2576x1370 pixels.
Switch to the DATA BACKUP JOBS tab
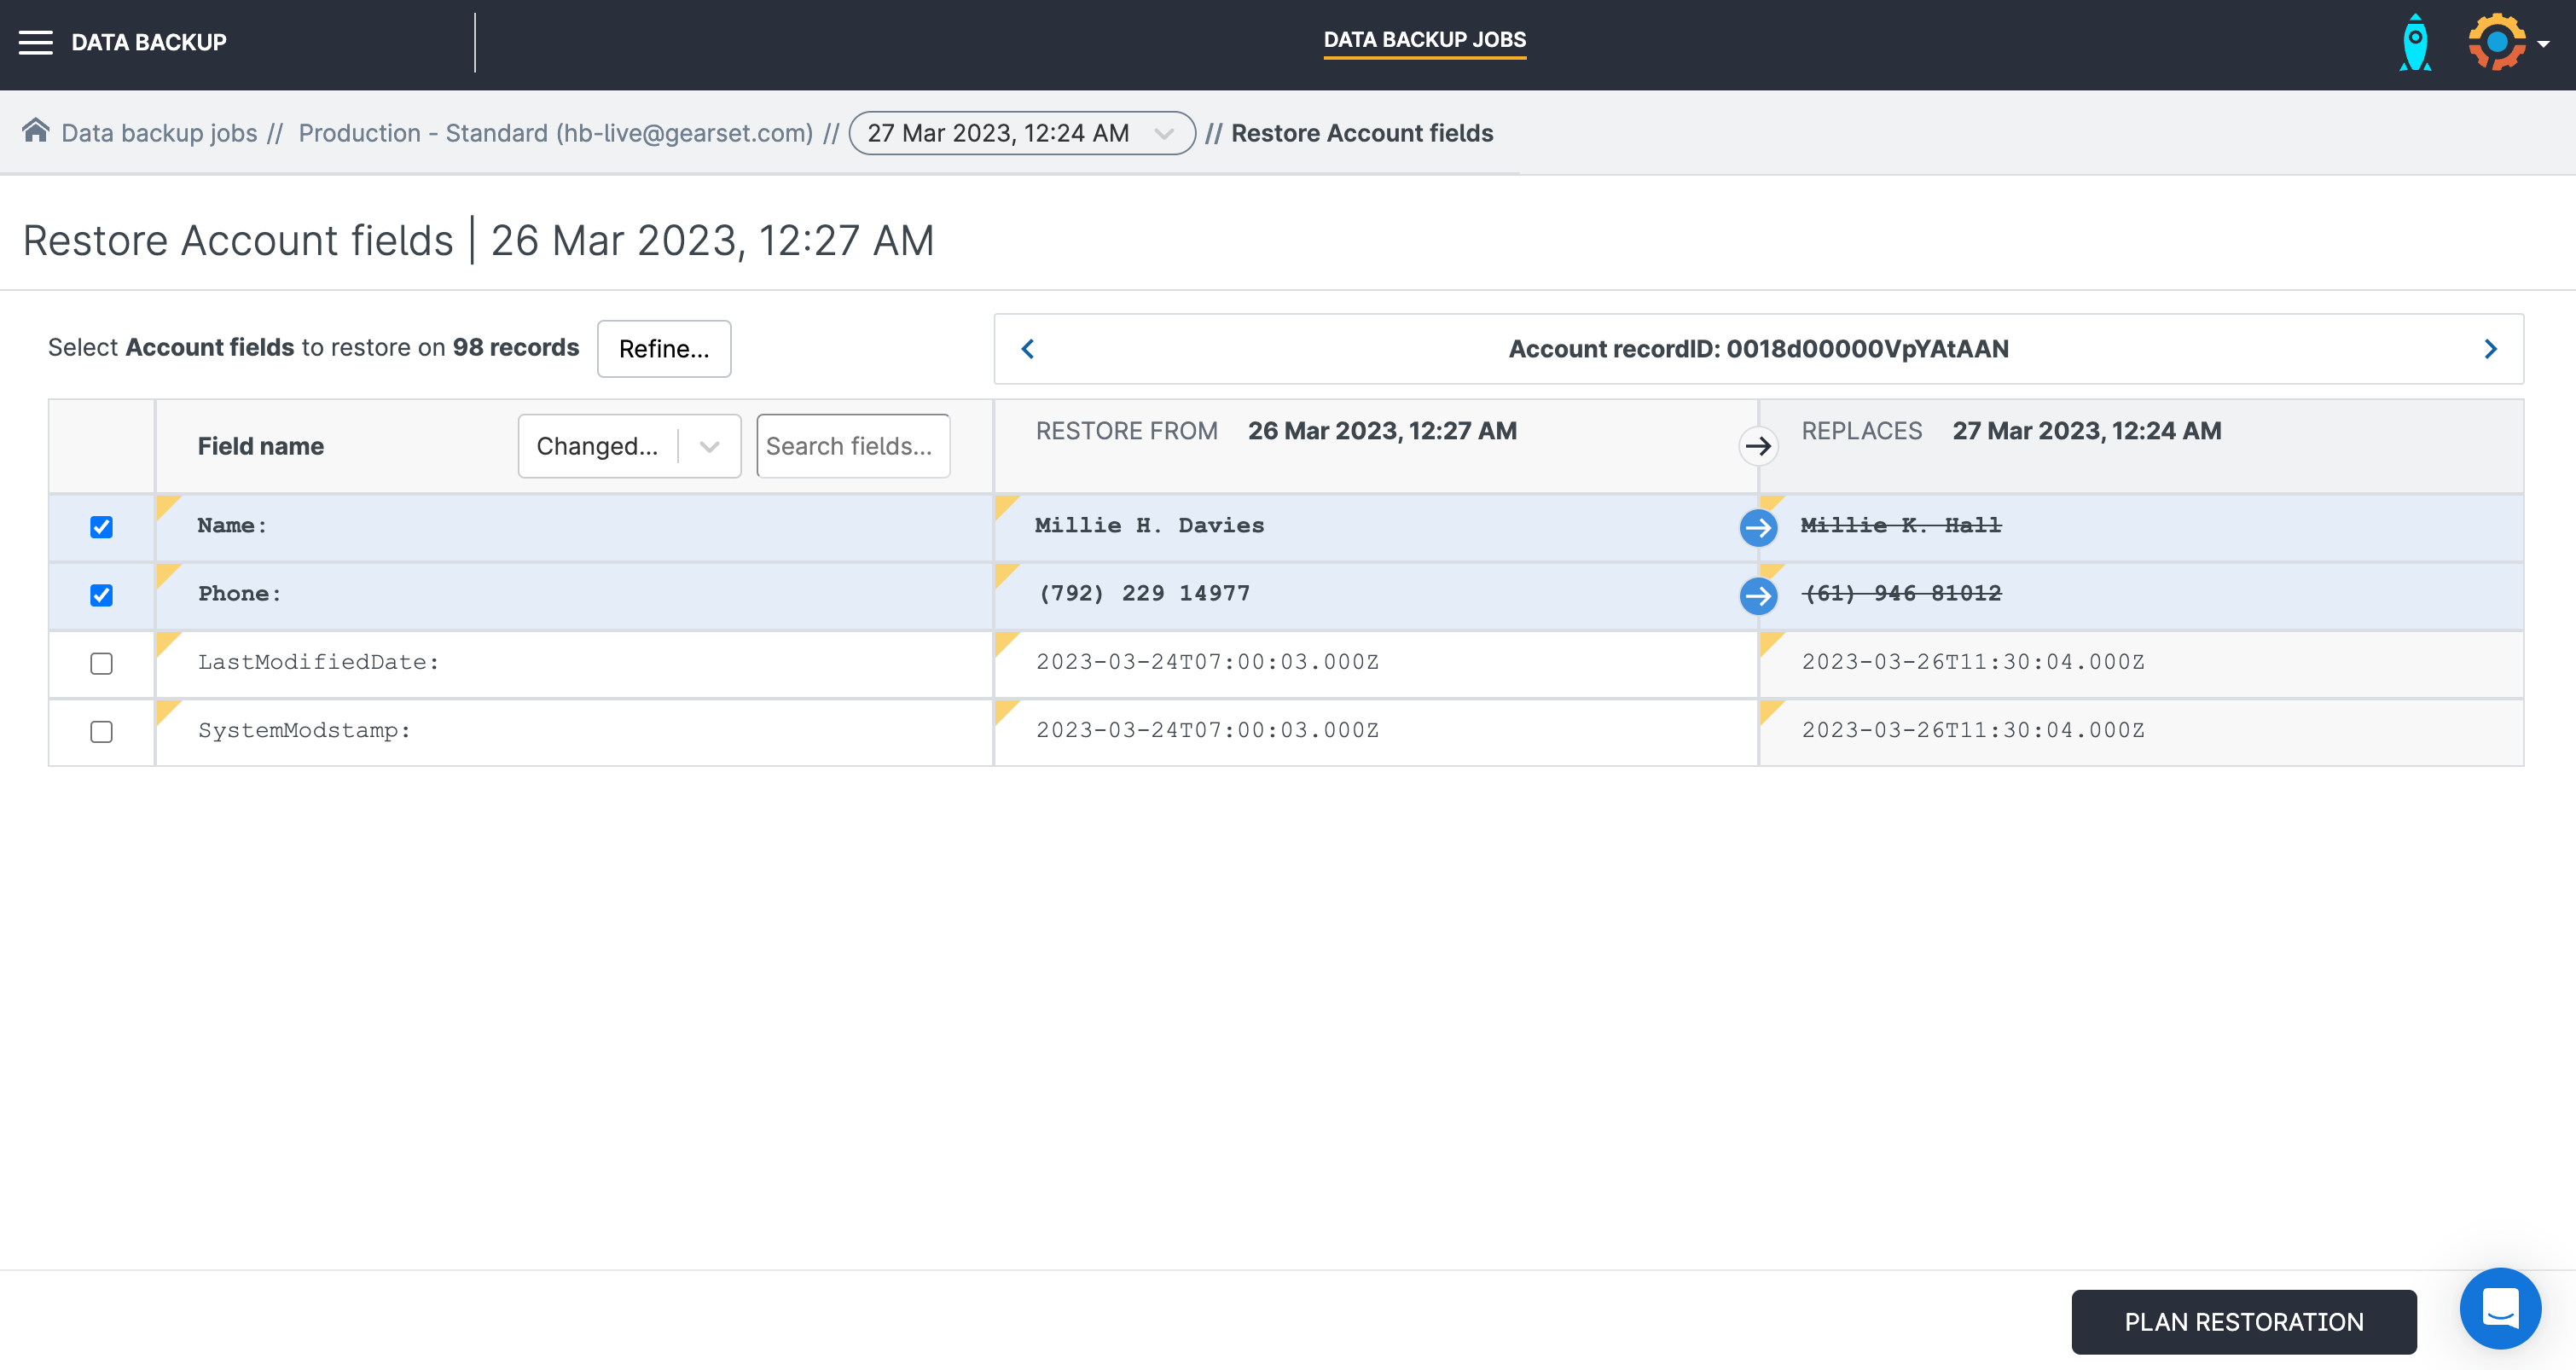(1424, 40)
